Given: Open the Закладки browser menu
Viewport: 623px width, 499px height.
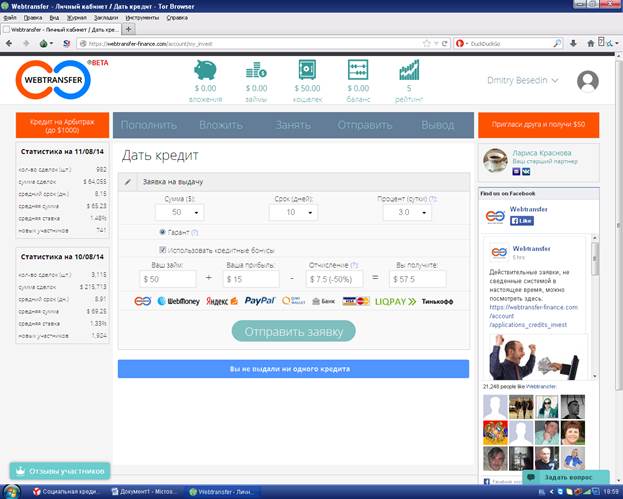Looking at the screenshot, I should [x=106, y=18].
